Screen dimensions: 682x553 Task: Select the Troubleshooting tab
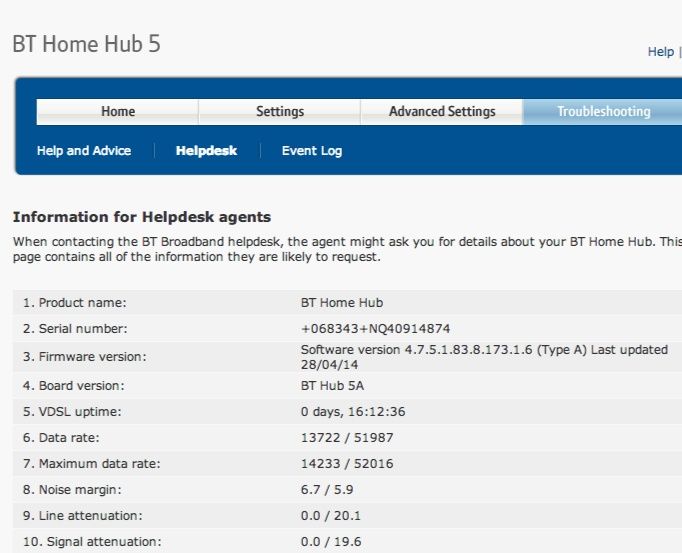tap(603, 112)
